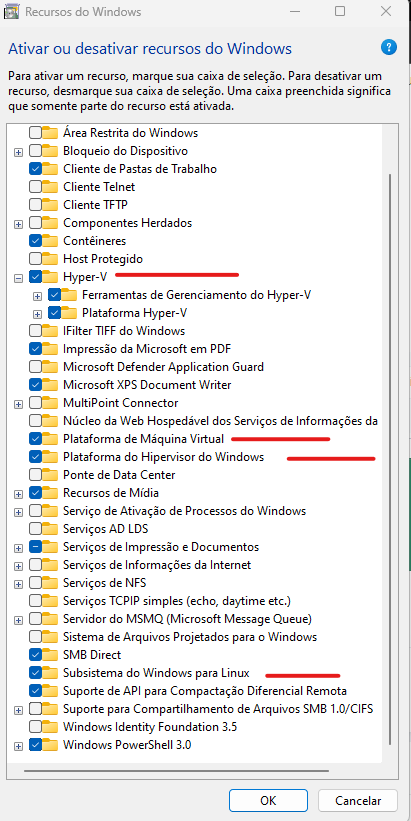Click the SMB Direct folder icon
The image size is (411, 821).
tap(50, 654)
